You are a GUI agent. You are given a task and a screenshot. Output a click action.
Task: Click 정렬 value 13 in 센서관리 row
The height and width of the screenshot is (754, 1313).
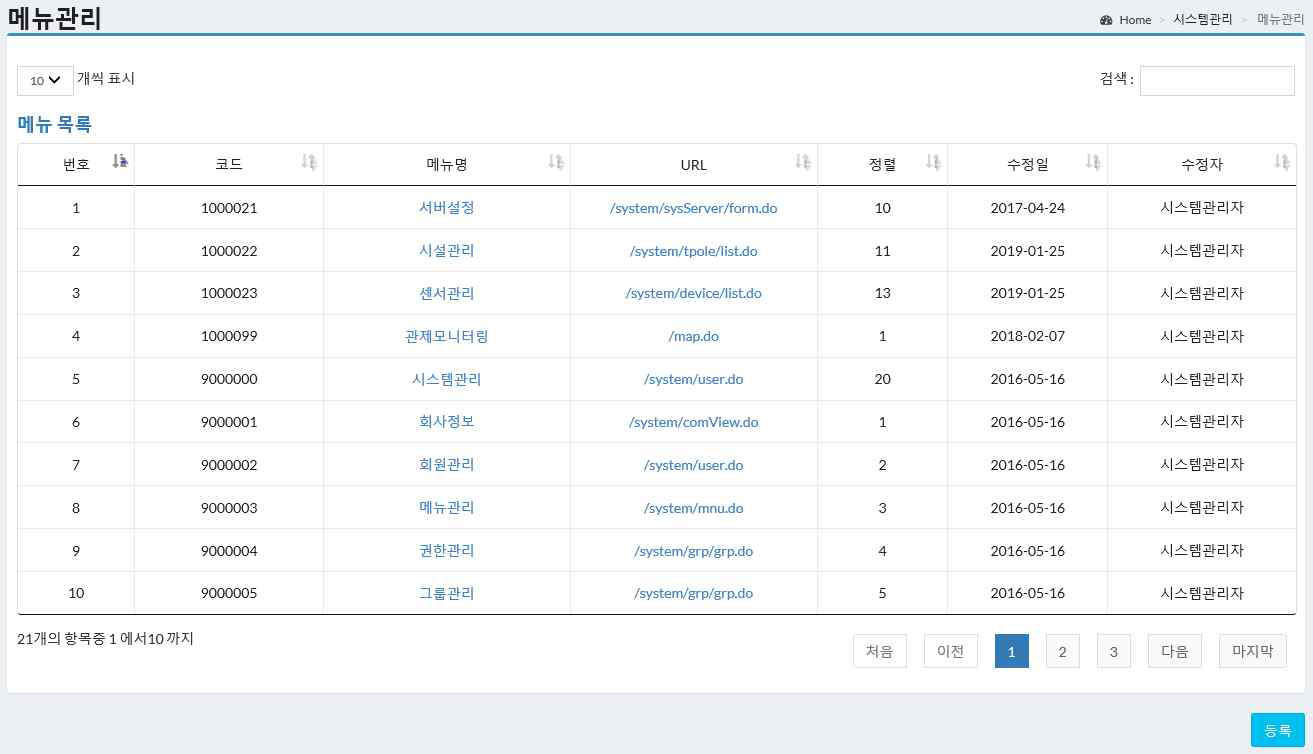click(x=882, y=294)
